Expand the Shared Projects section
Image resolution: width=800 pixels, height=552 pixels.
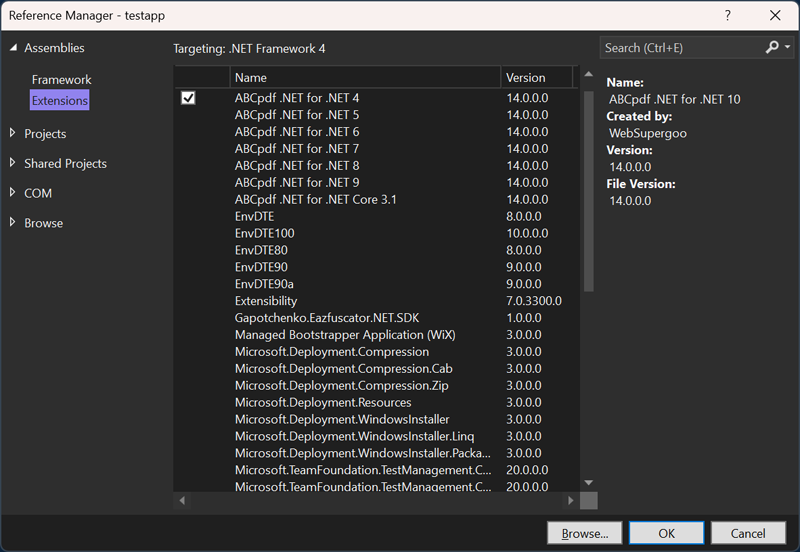[13, 162]
